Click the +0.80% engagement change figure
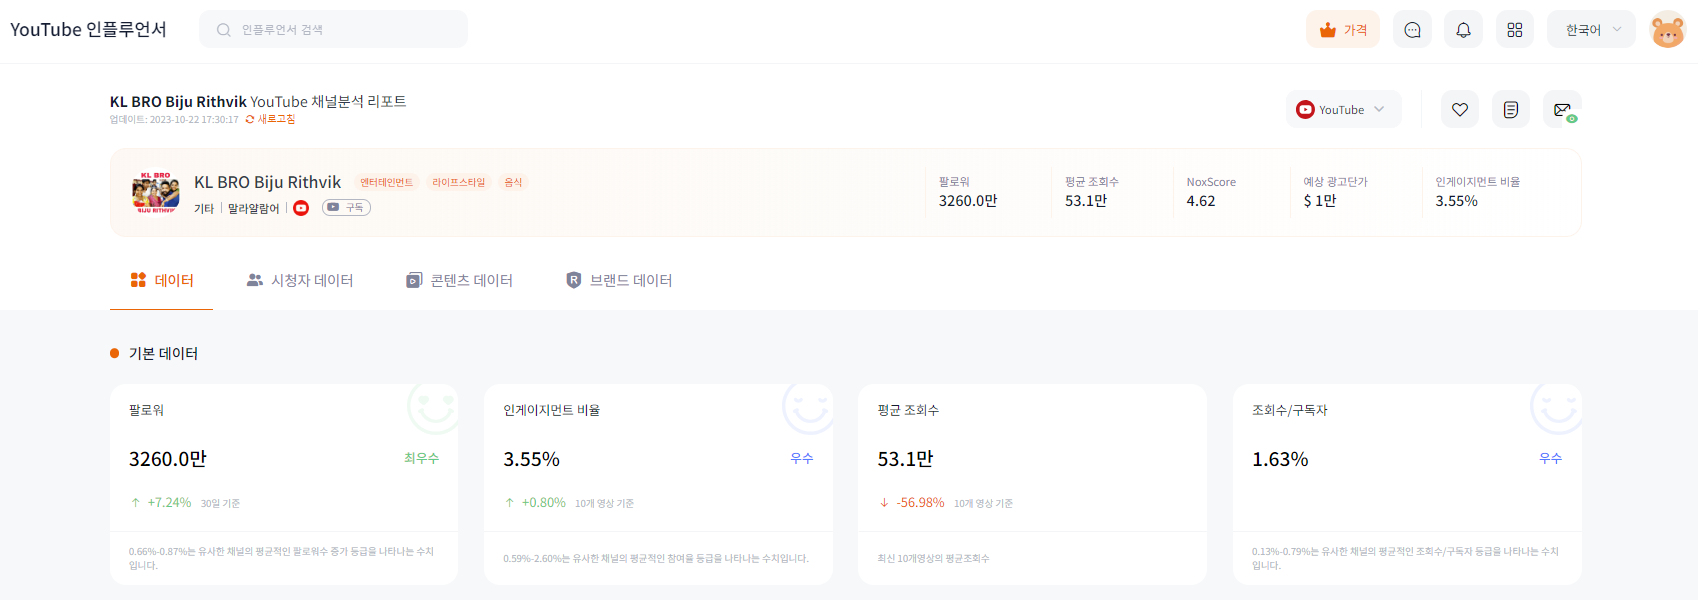1698x600 pixels. (x=543, y=503)
